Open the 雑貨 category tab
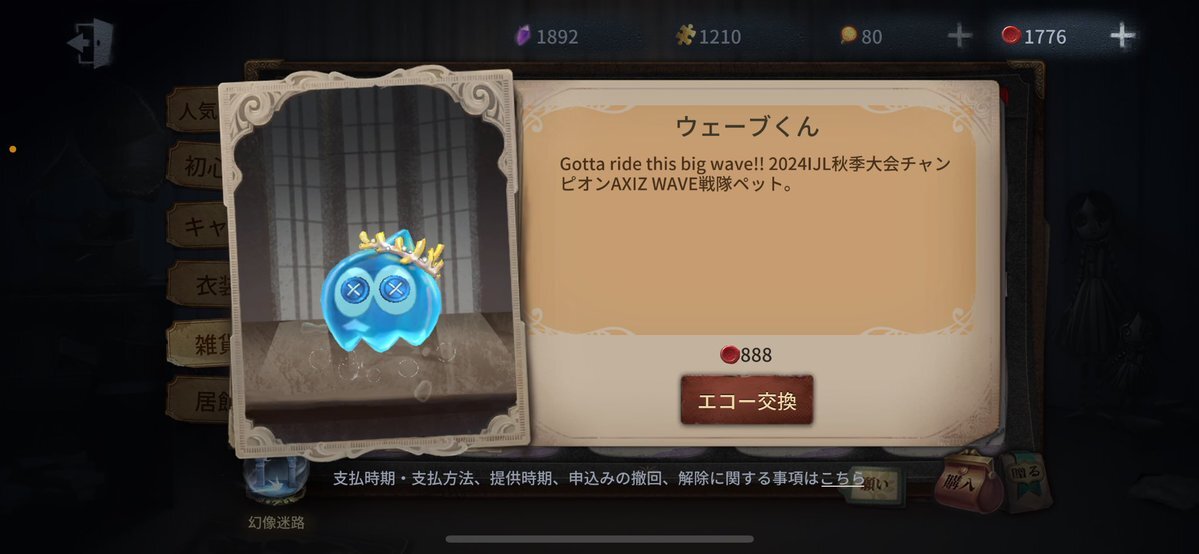This screenshot has height=554, width=1199. [199, 344]
